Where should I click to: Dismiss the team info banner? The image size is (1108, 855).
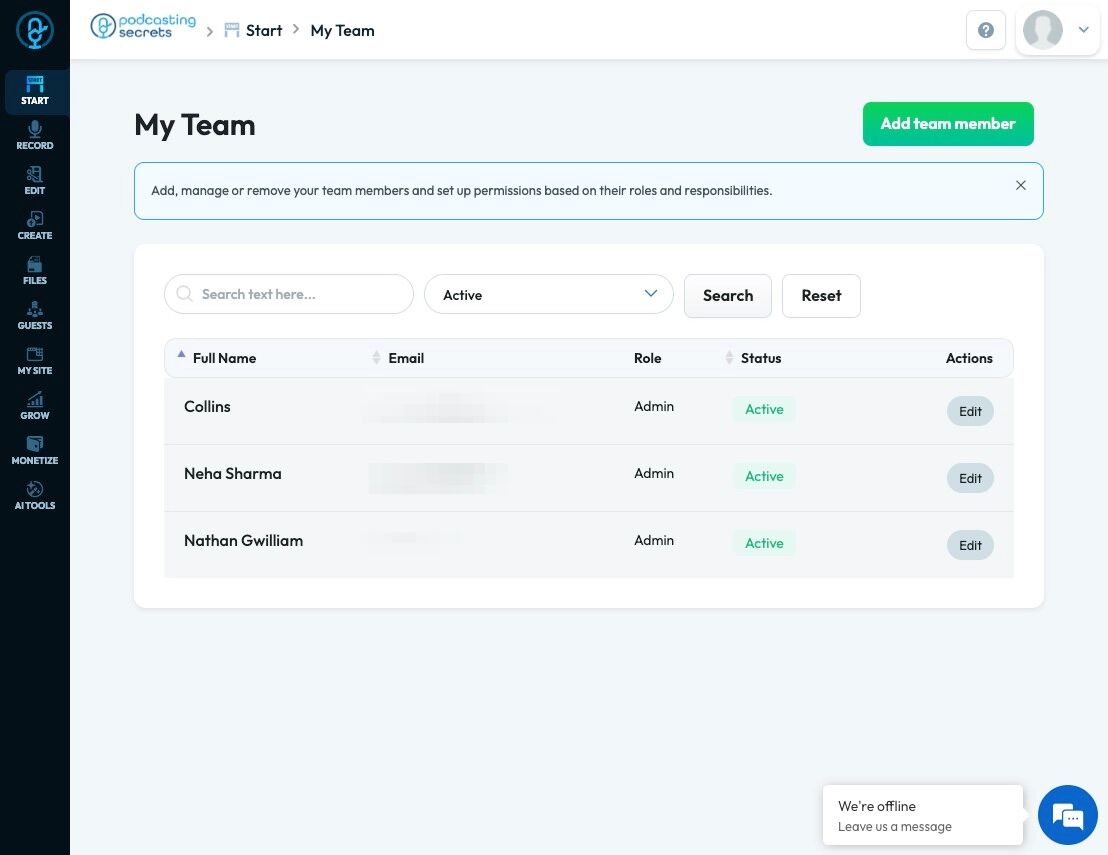click(x=1020, y=185)
